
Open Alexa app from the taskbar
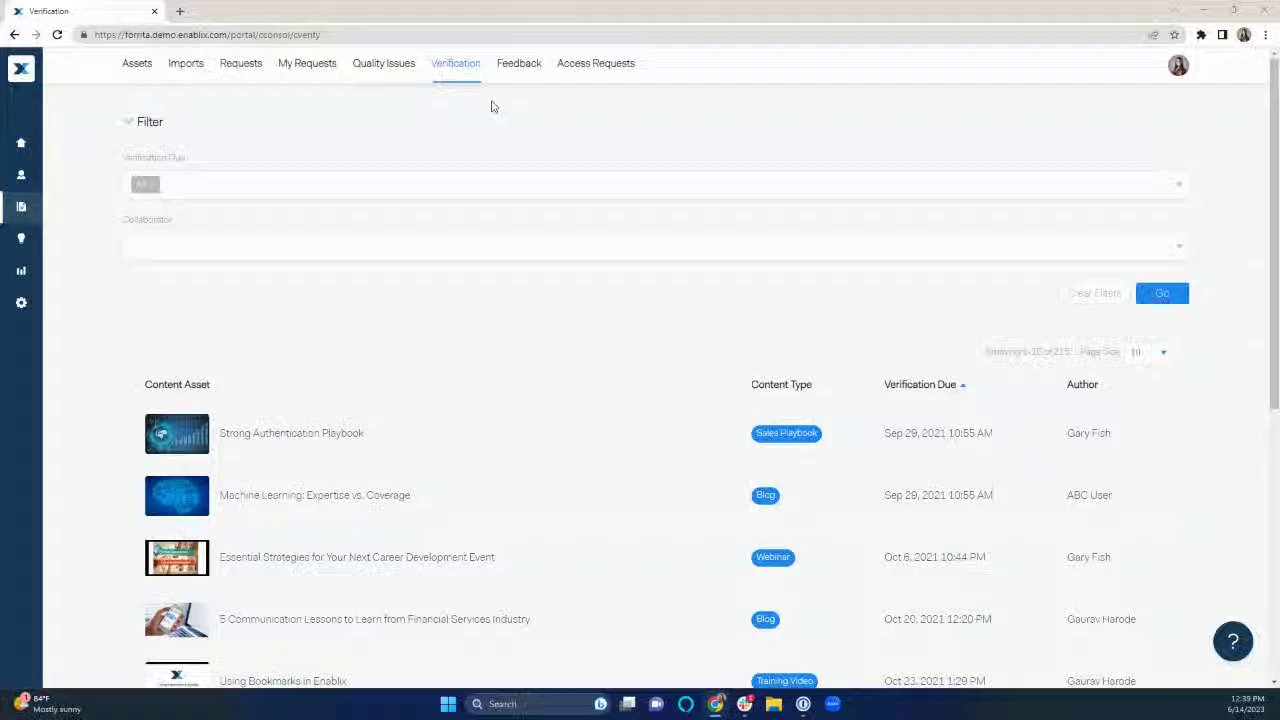pyautogui.click(x=686, y=704)
